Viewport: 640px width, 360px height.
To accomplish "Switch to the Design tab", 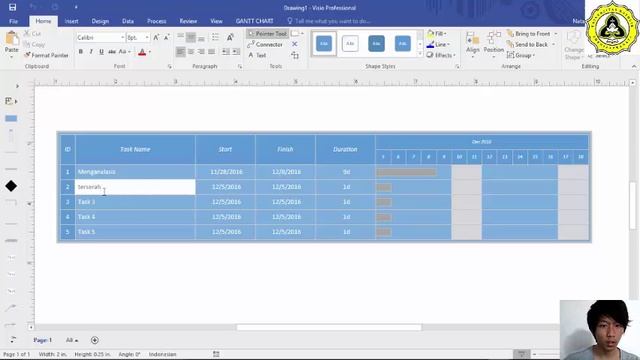I will 100,21.
